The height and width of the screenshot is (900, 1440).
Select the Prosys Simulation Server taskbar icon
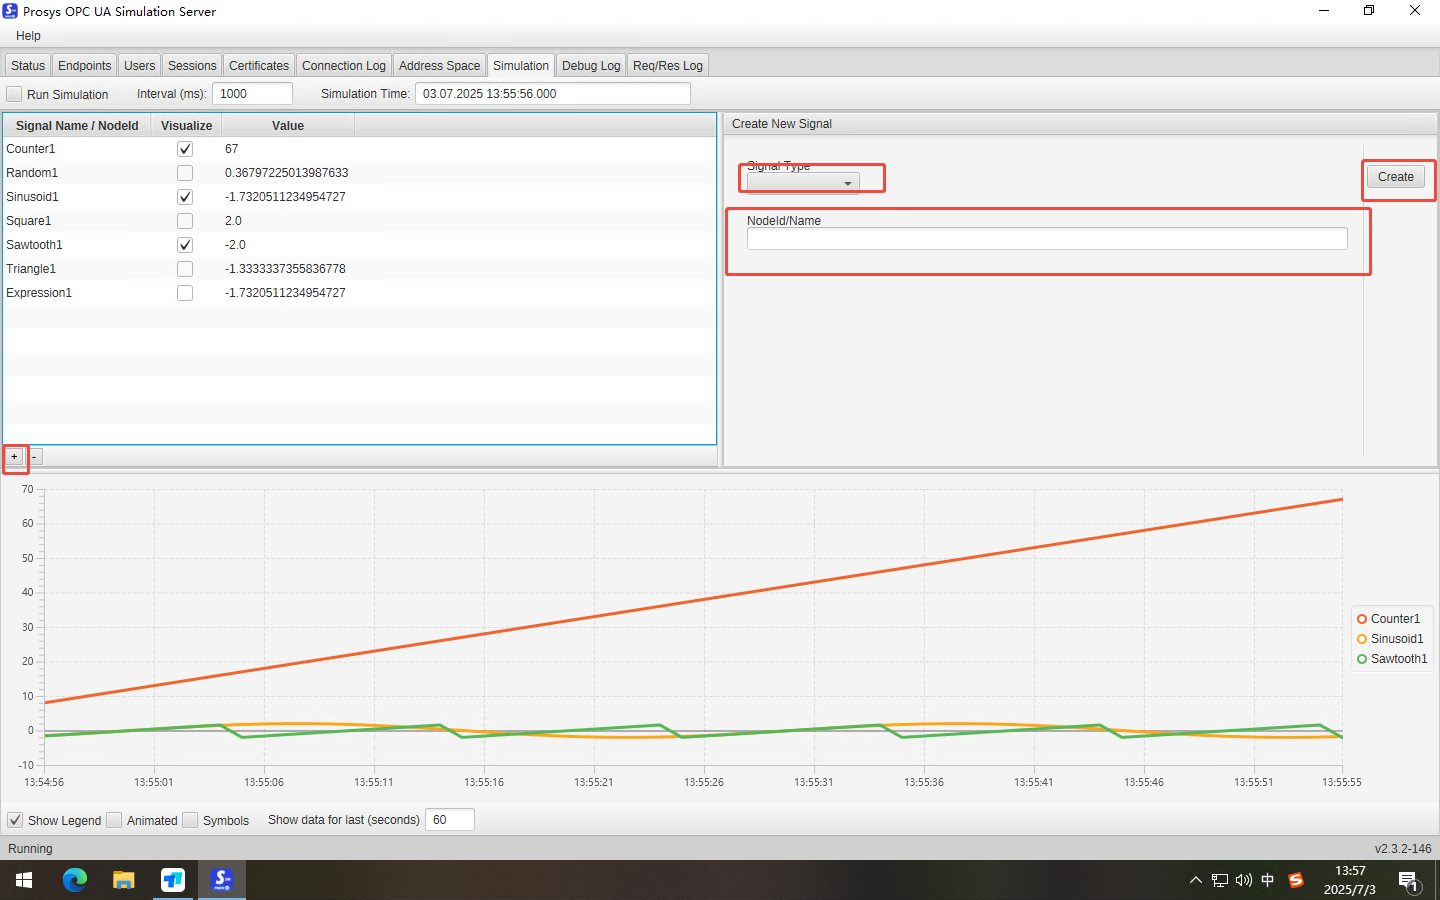pyautogui.click(x=220, y=880)
